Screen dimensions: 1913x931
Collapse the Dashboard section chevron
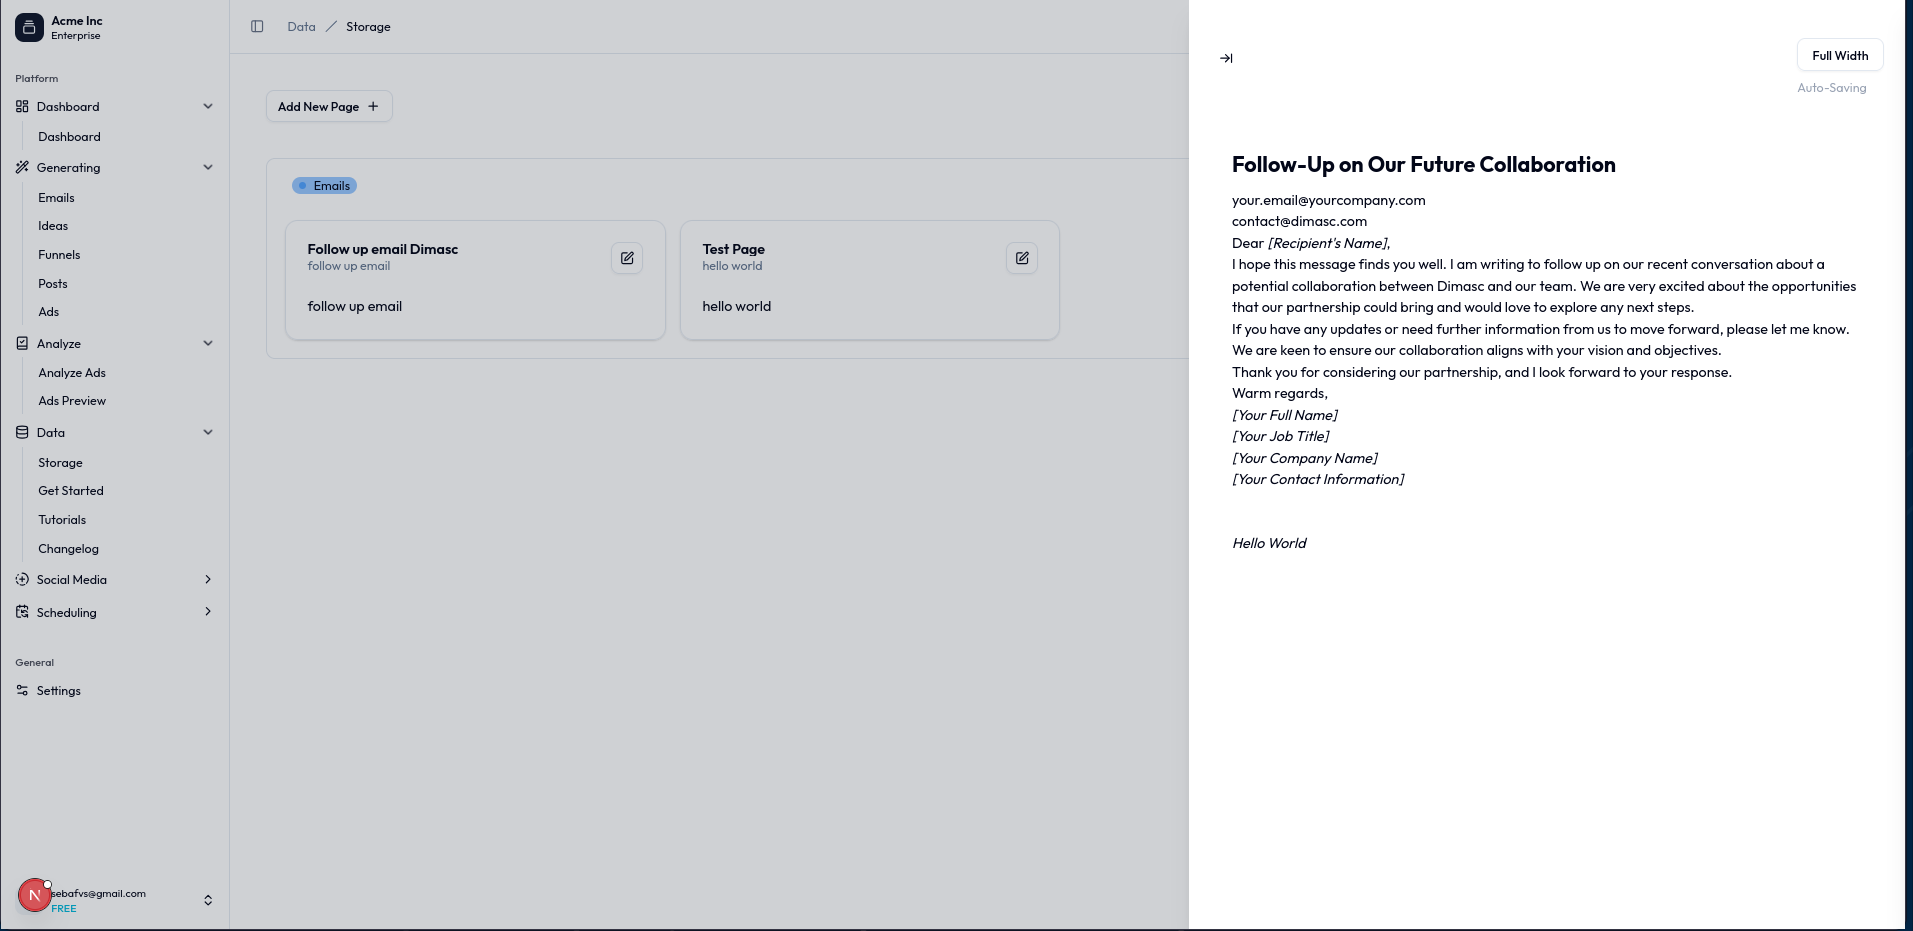pyautogui.click(x=208, y=106)
